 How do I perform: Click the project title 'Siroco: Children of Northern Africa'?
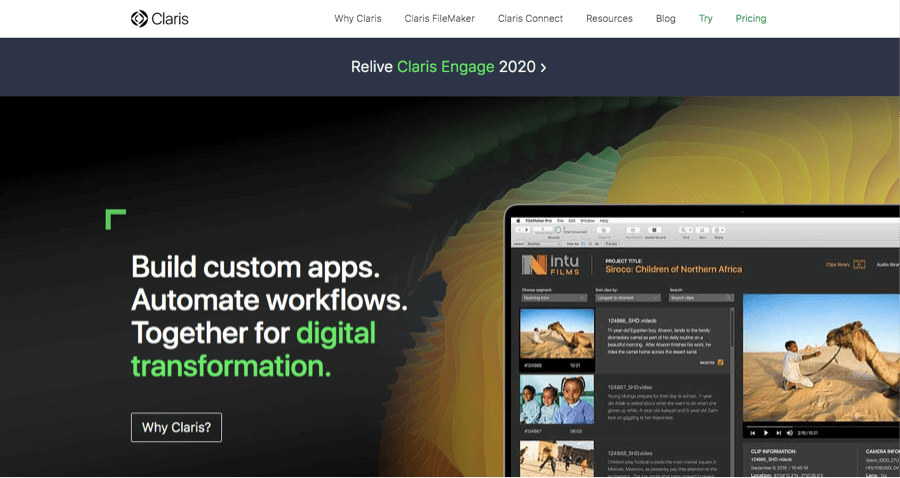673,269
